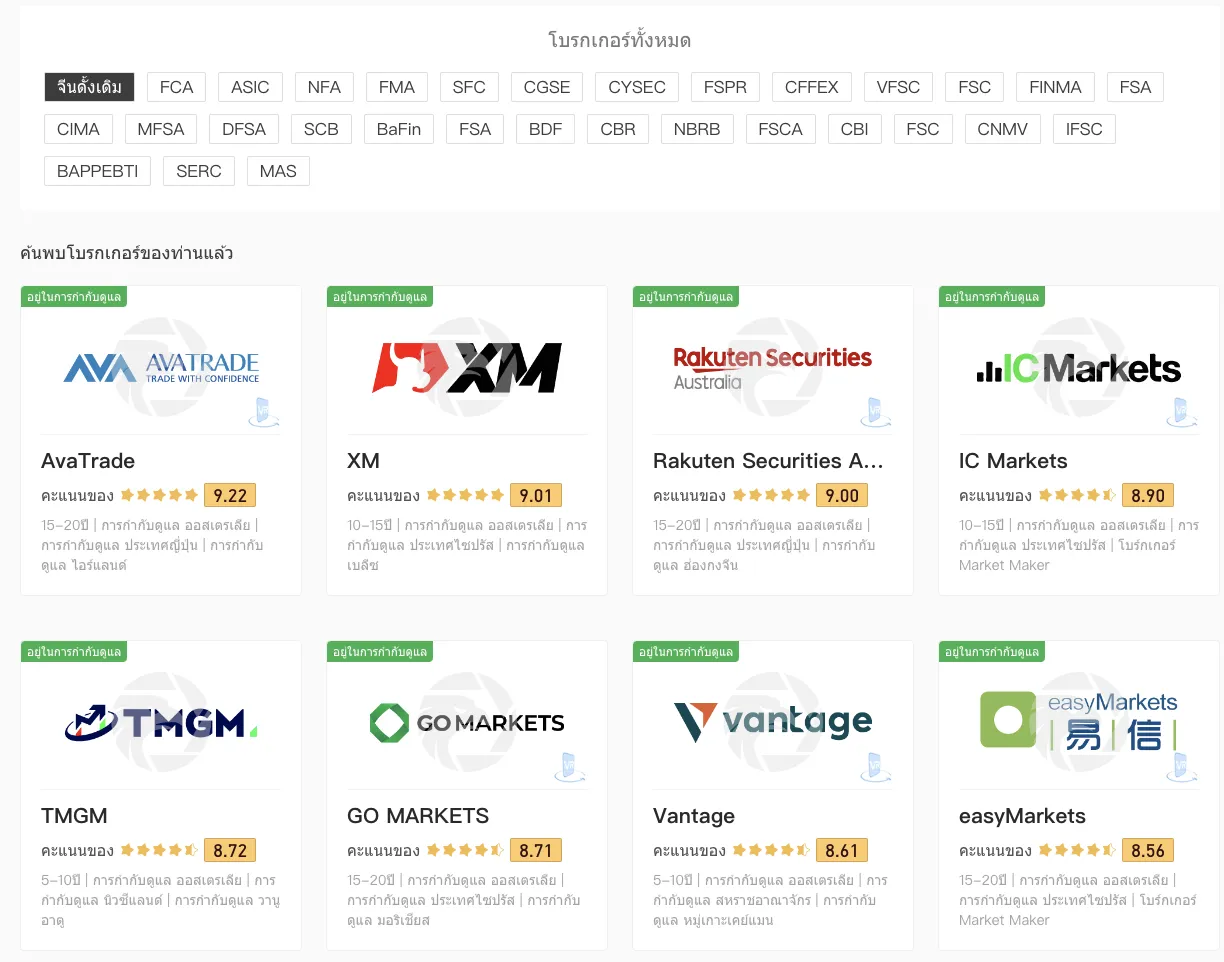Viewport: 1224px width, 962px height.
Task: Open the VR icon on GO MARKETS card
Action: click(570, 767)
